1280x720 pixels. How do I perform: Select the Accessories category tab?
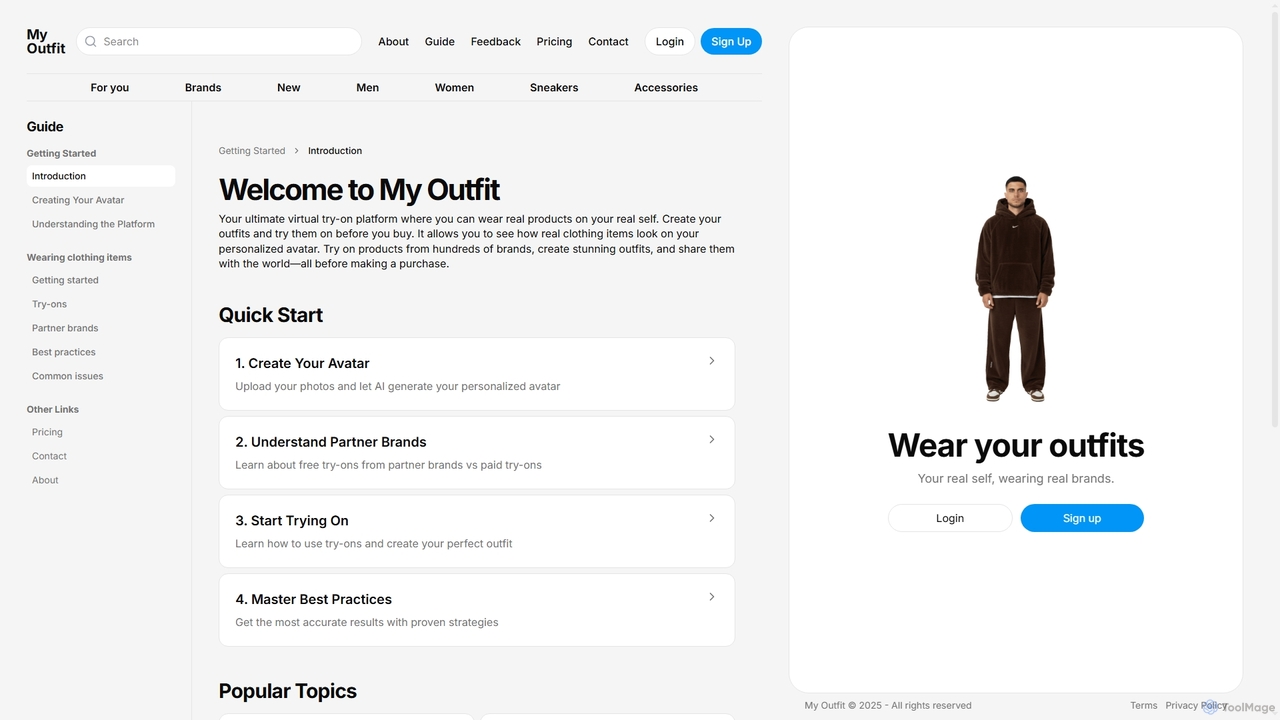pos(666,87)
